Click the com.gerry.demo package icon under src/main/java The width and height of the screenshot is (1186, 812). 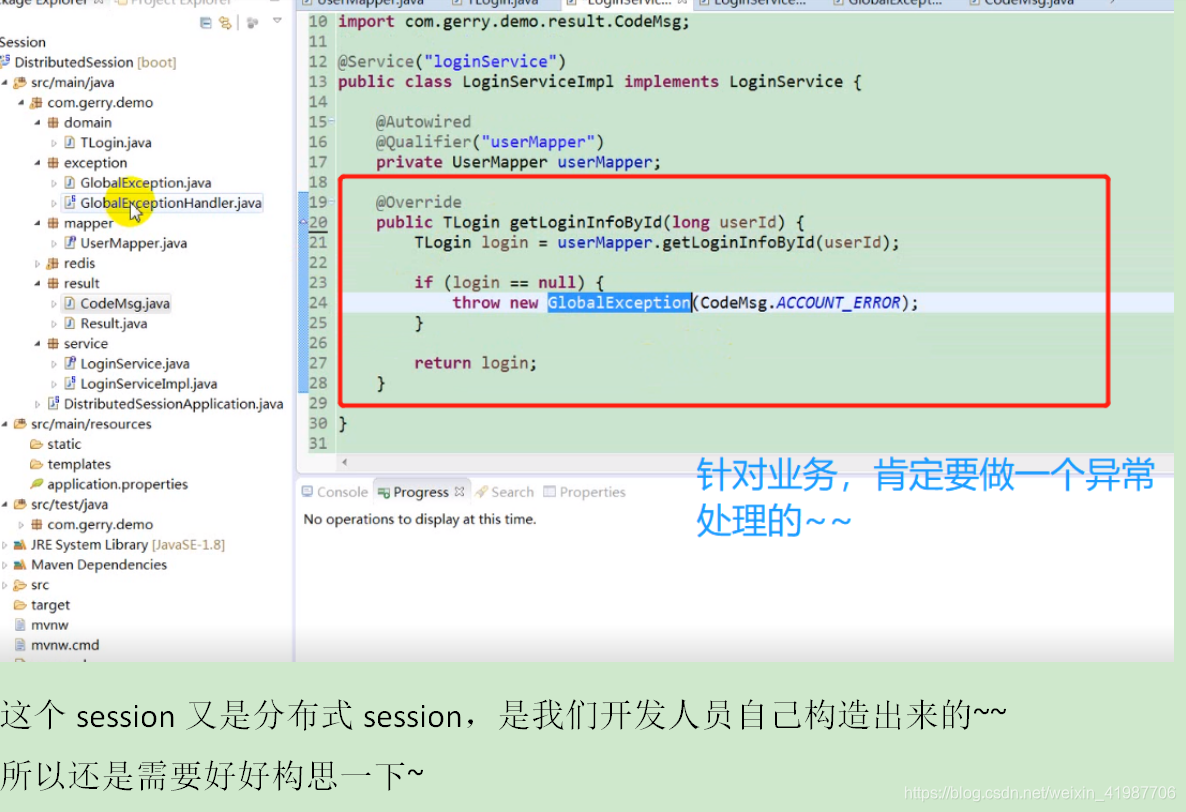(36, 102)
